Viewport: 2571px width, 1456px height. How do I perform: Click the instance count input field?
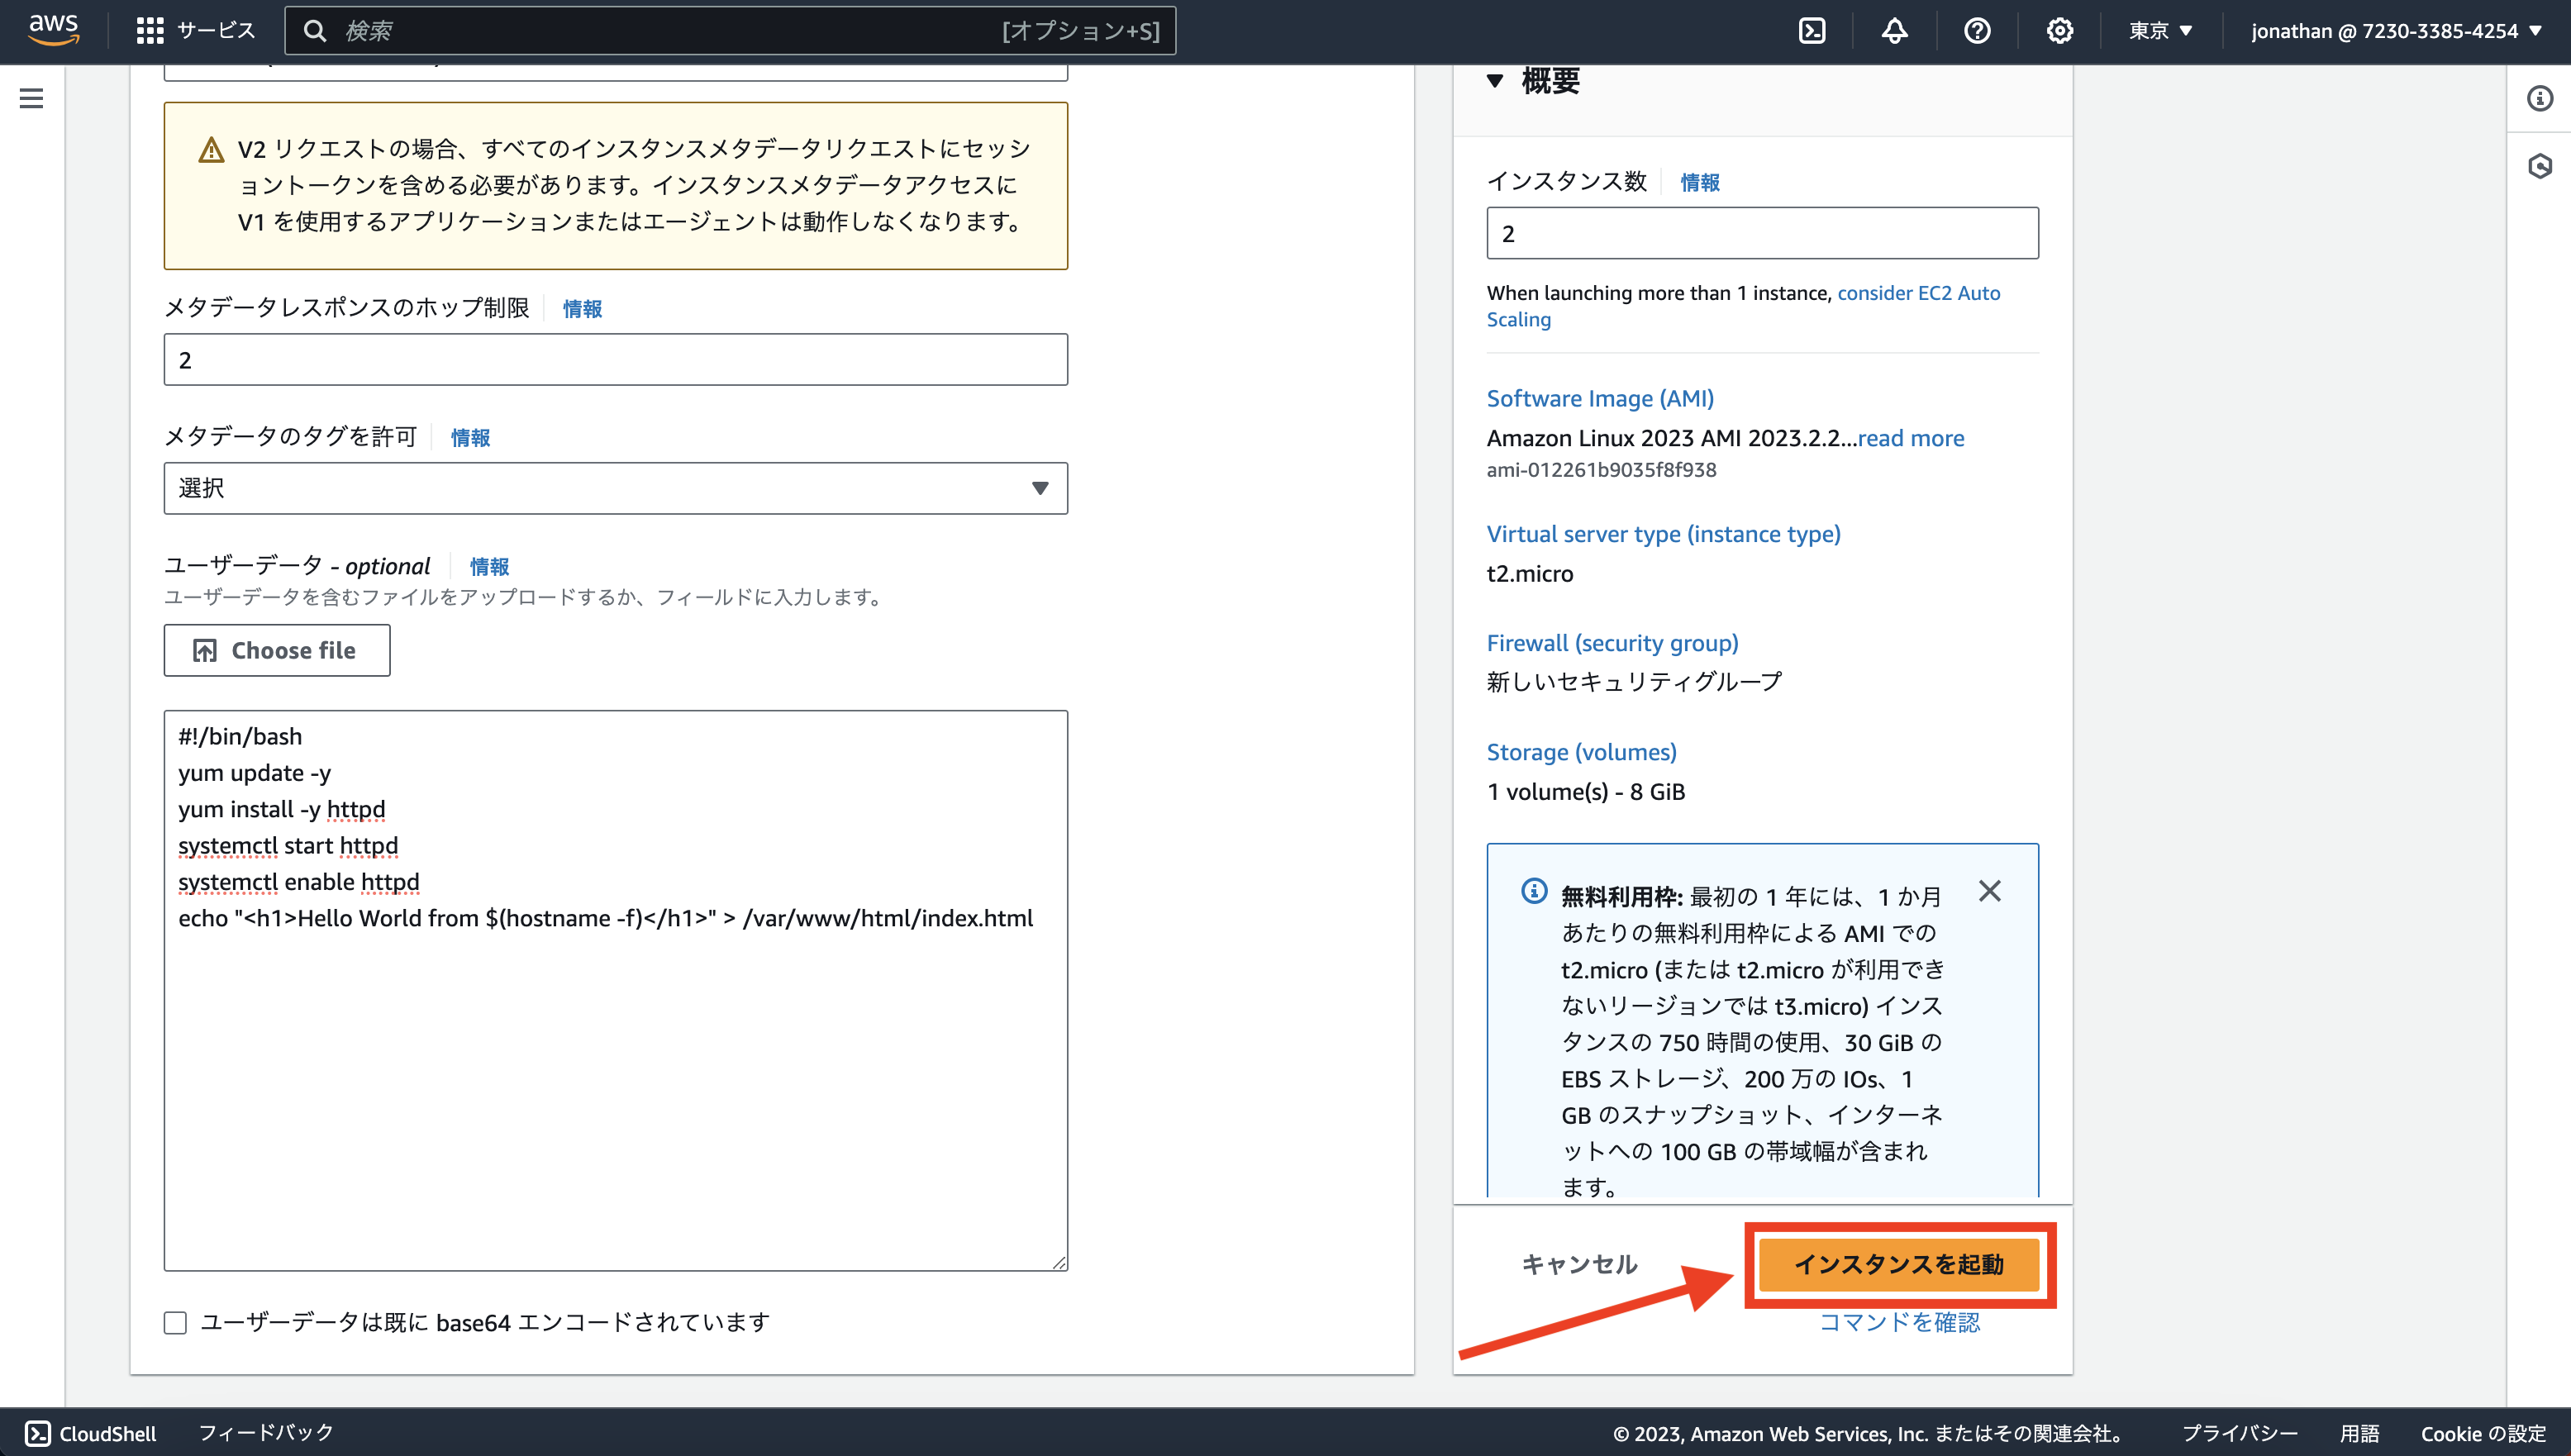click(x=1761, y=232)
